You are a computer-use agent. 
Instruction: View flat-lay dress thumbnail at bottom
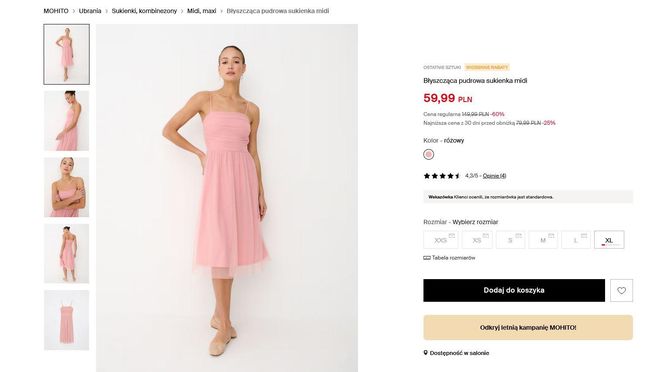point(66,320)
